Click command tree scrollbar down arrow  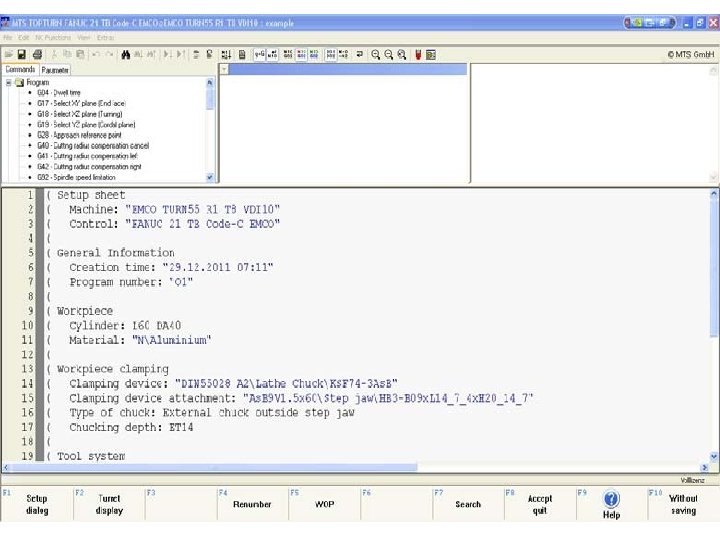tap(210, 177)
